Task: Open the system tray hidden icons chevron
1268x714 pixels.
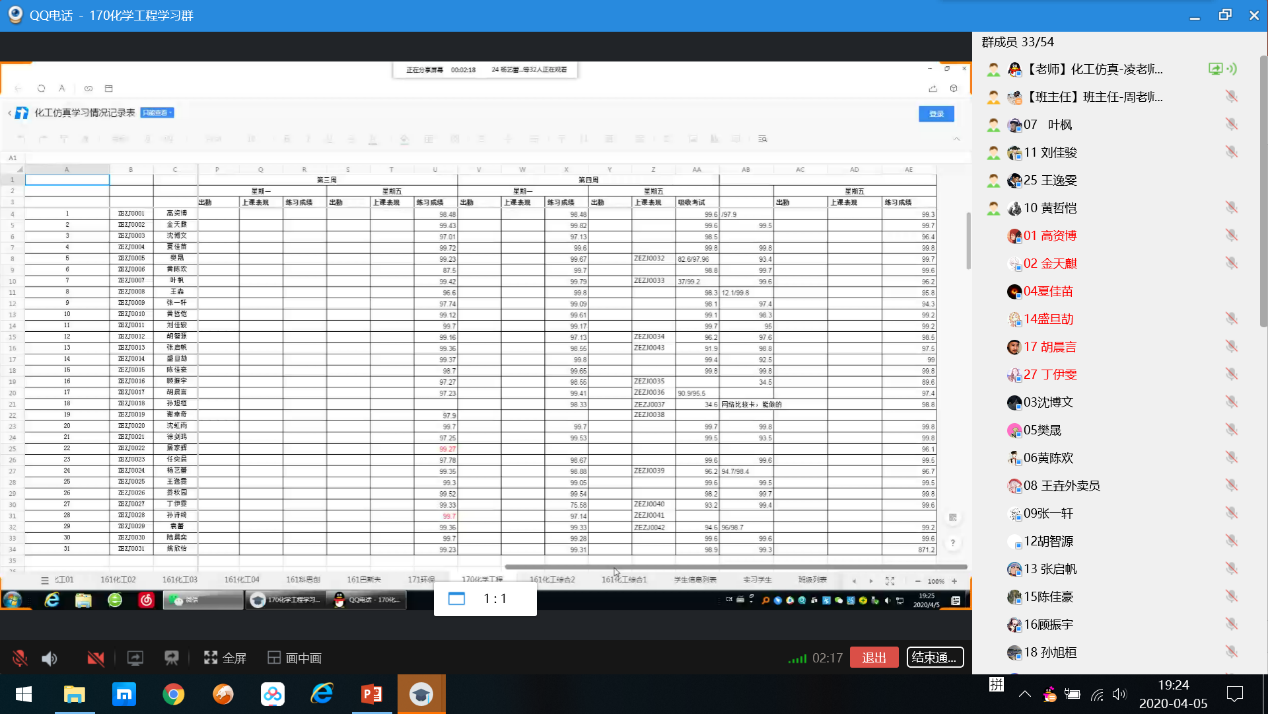Action: (1024, 693)
